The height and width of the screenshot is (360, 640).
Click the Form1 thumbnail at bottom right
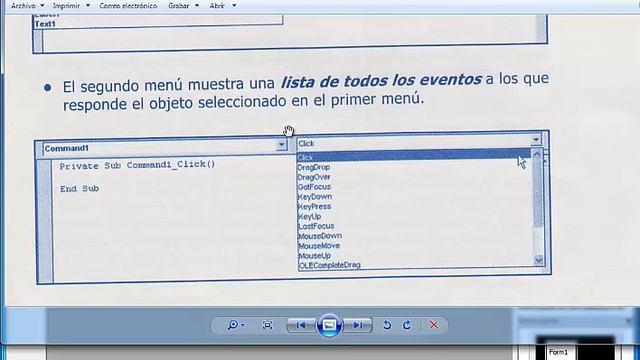558,352
